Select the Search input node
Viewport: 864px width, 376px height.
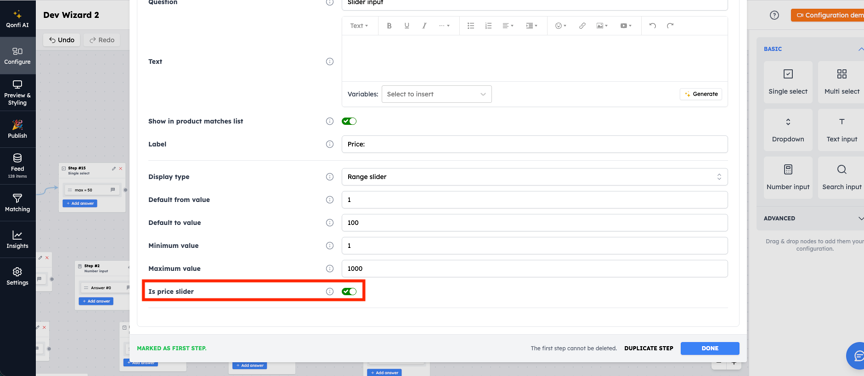click(841, 178)
